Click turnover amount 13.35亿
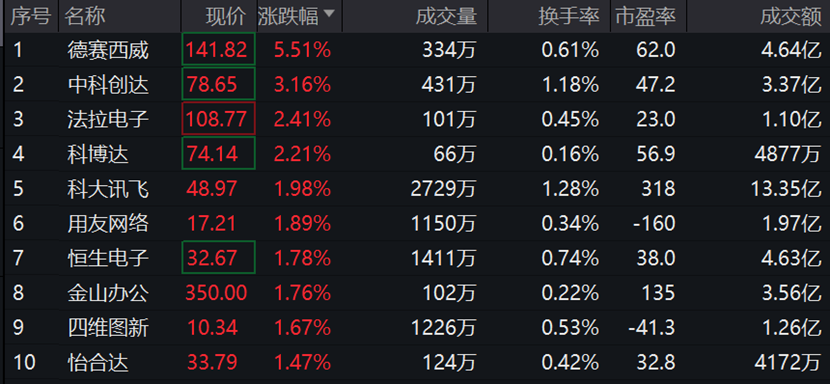 (x=786, y=189)
